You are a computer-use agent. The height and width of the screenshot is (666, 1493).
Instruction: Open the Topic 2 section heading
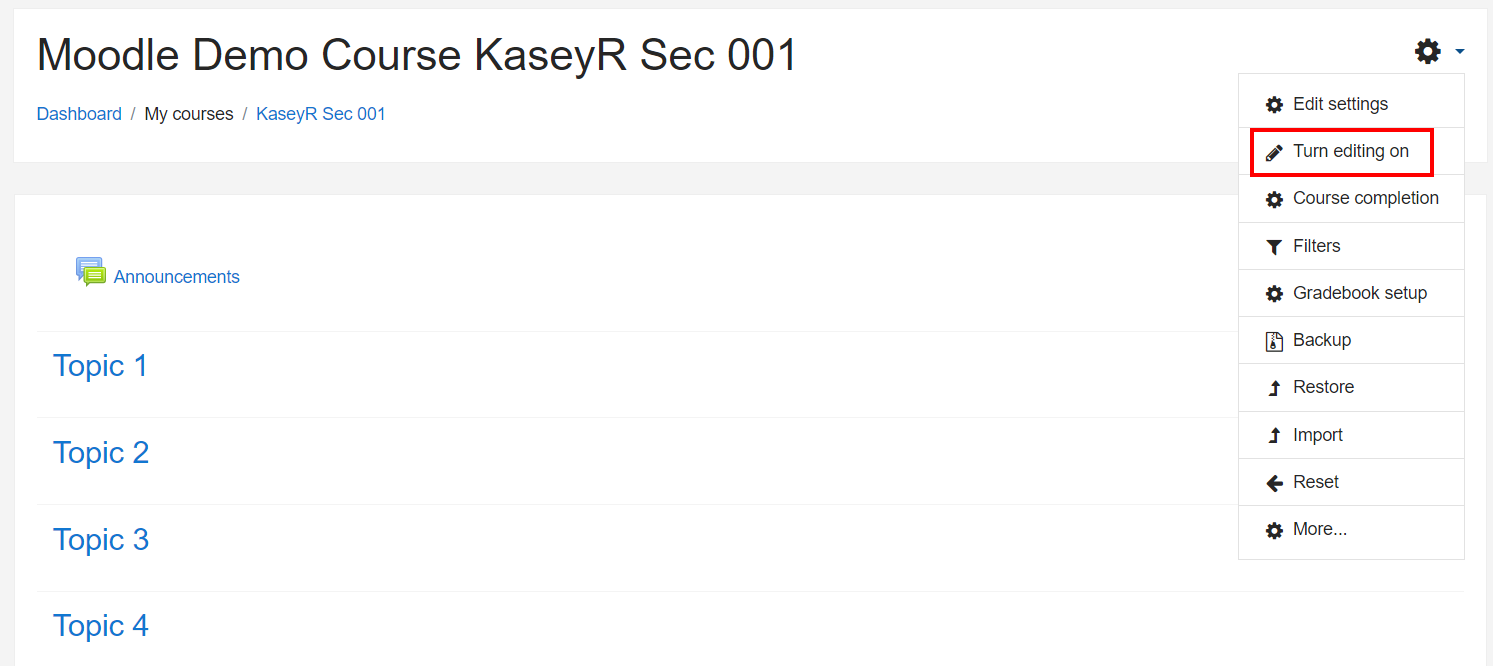point(101,453)
